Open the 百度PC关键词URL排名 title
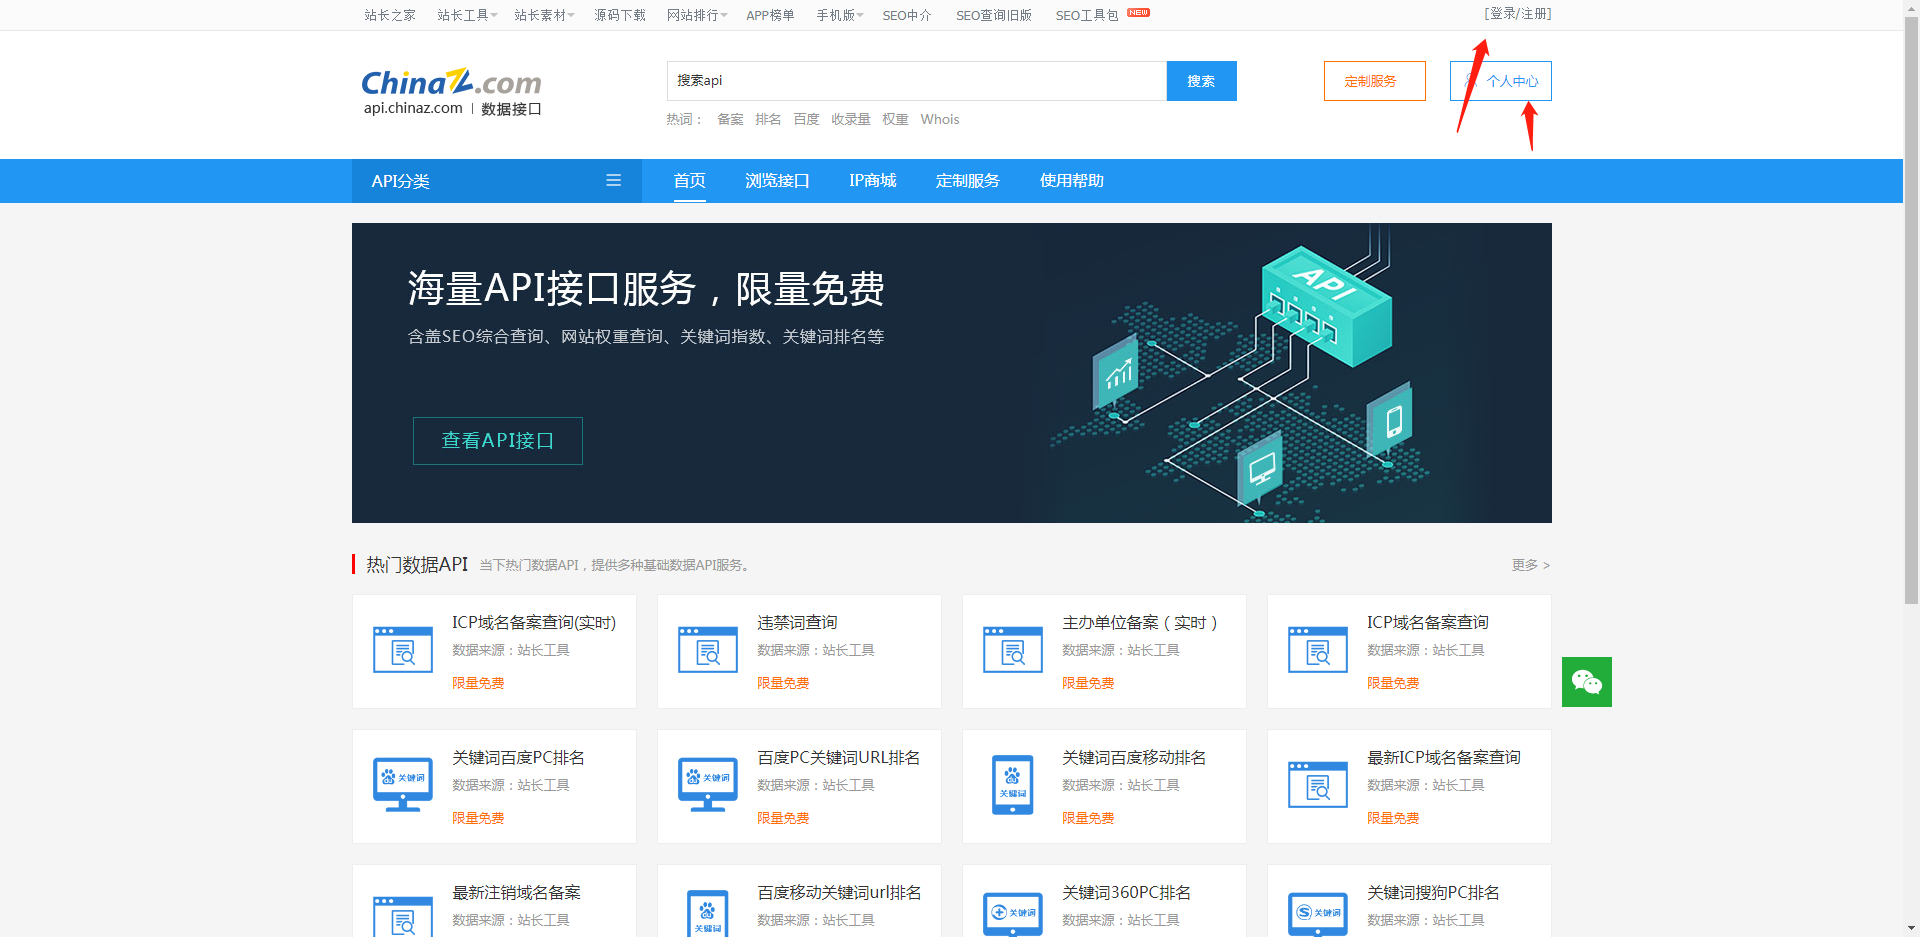This screenshot has height=937, width=1920. [839, 757]
